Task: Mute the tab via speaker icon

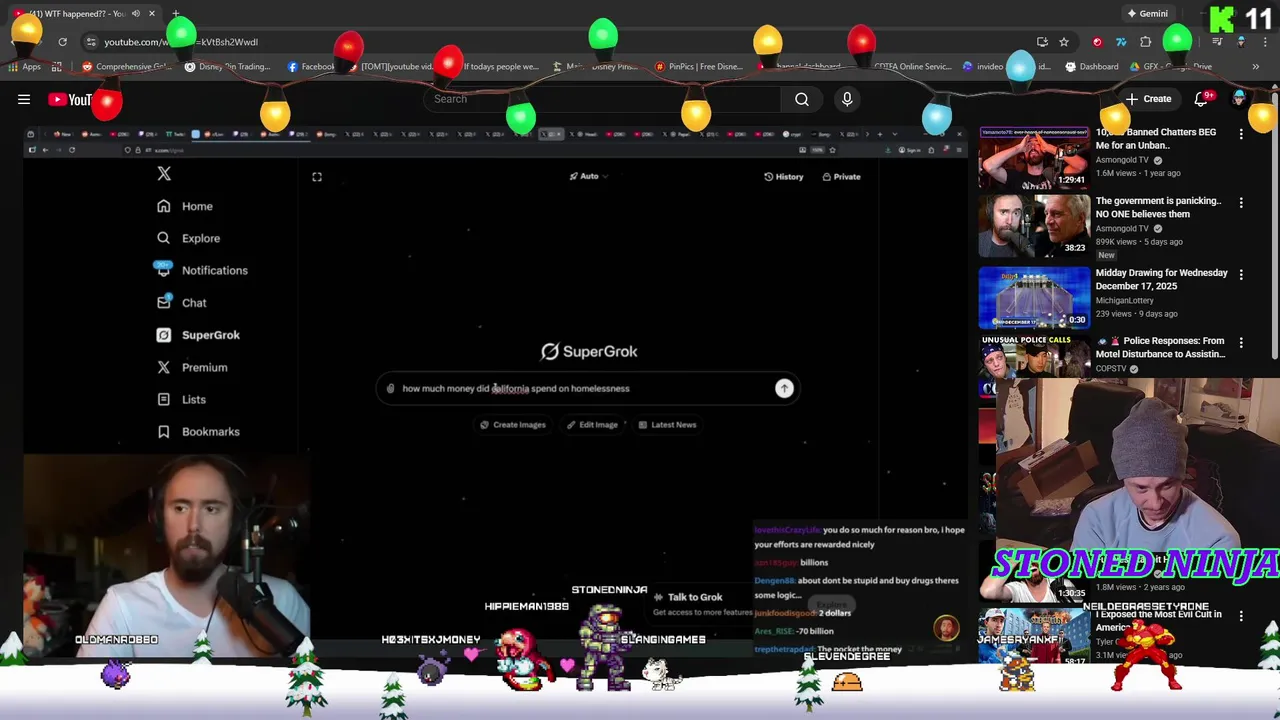Action: (x=136, y=14)
